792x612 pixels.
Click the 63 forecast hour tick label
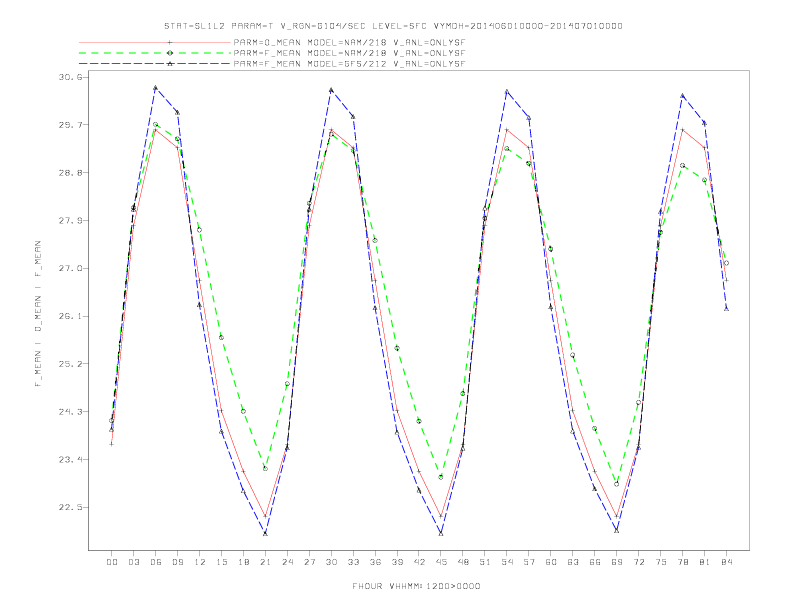[x=573, y=562]
